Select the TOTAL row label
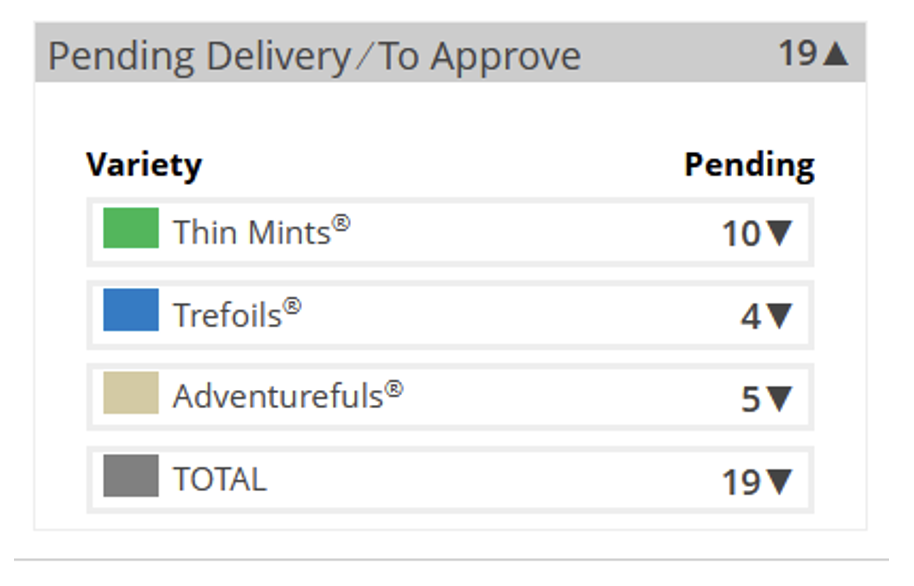 (x=220, y=479)
